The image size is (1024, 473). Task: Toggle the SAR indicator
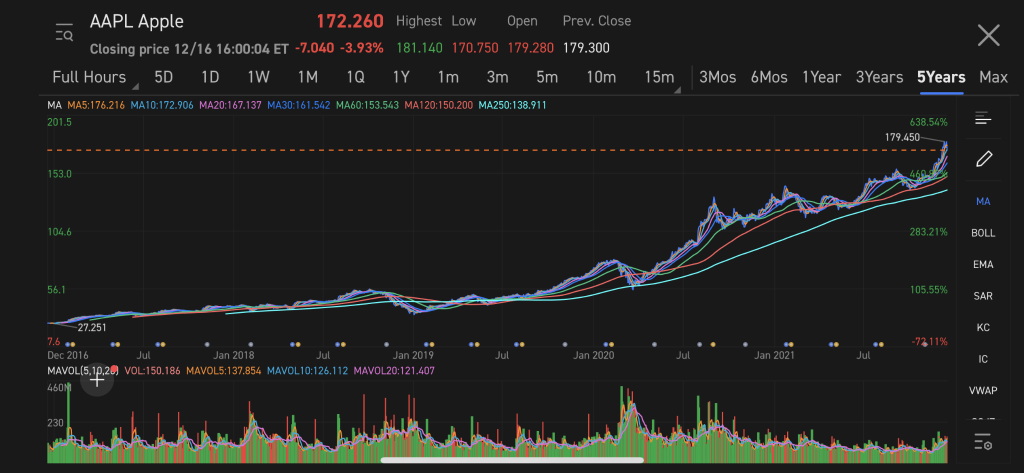pyautogui.click(x=983, y=296)
